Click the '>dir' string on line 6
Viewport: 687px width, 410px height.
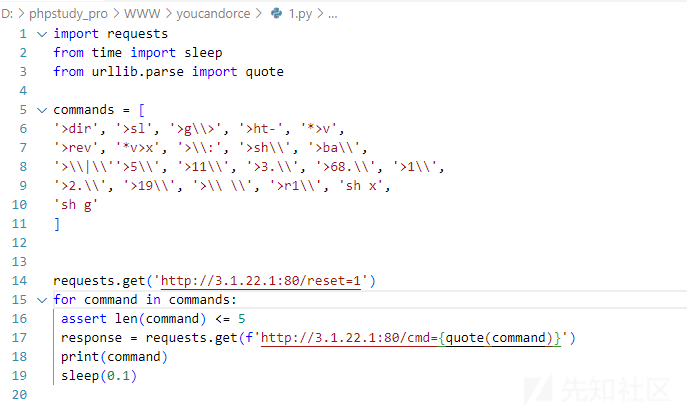point(76,129)
